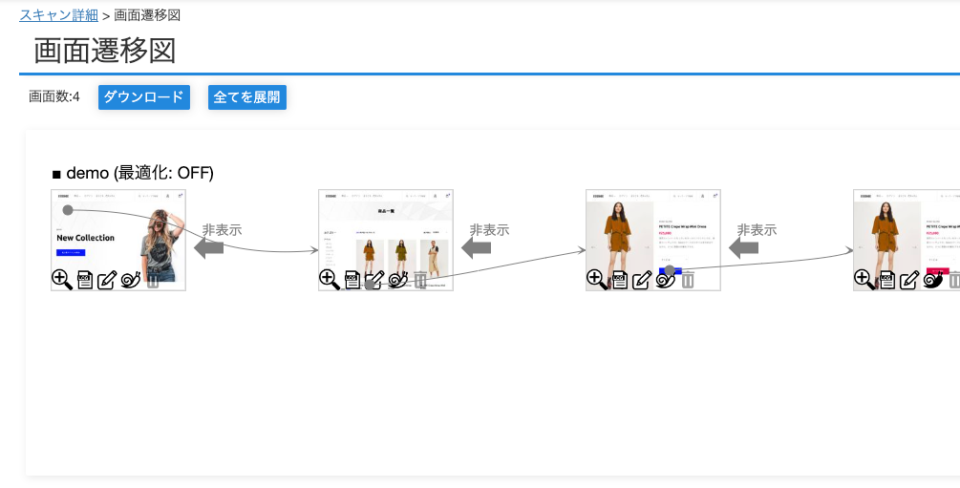The width and height of the screenshot is (960, 488).
Task: Click the snail icon on the fourth screen
Action: [933, 280]
